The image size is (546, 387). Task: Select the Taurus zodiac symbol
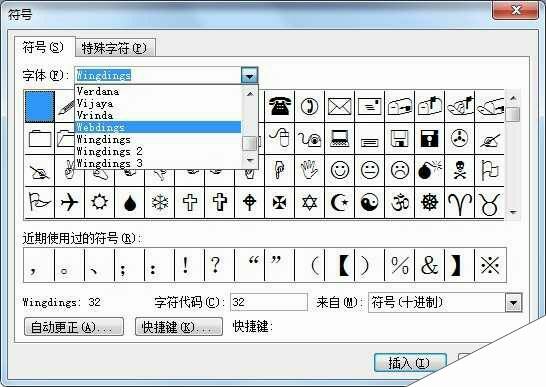coord(489,202)
